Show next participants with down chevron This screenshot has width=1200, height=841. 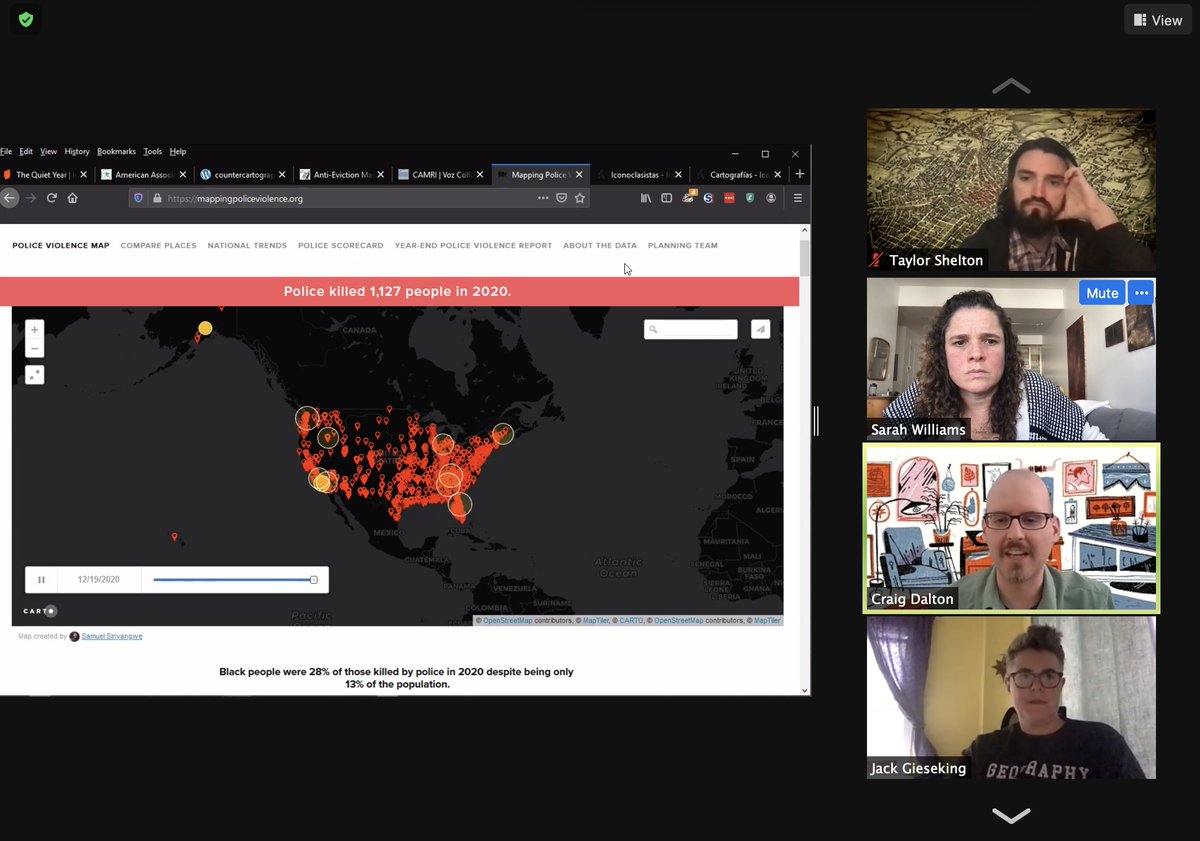tap(1011, 814)
